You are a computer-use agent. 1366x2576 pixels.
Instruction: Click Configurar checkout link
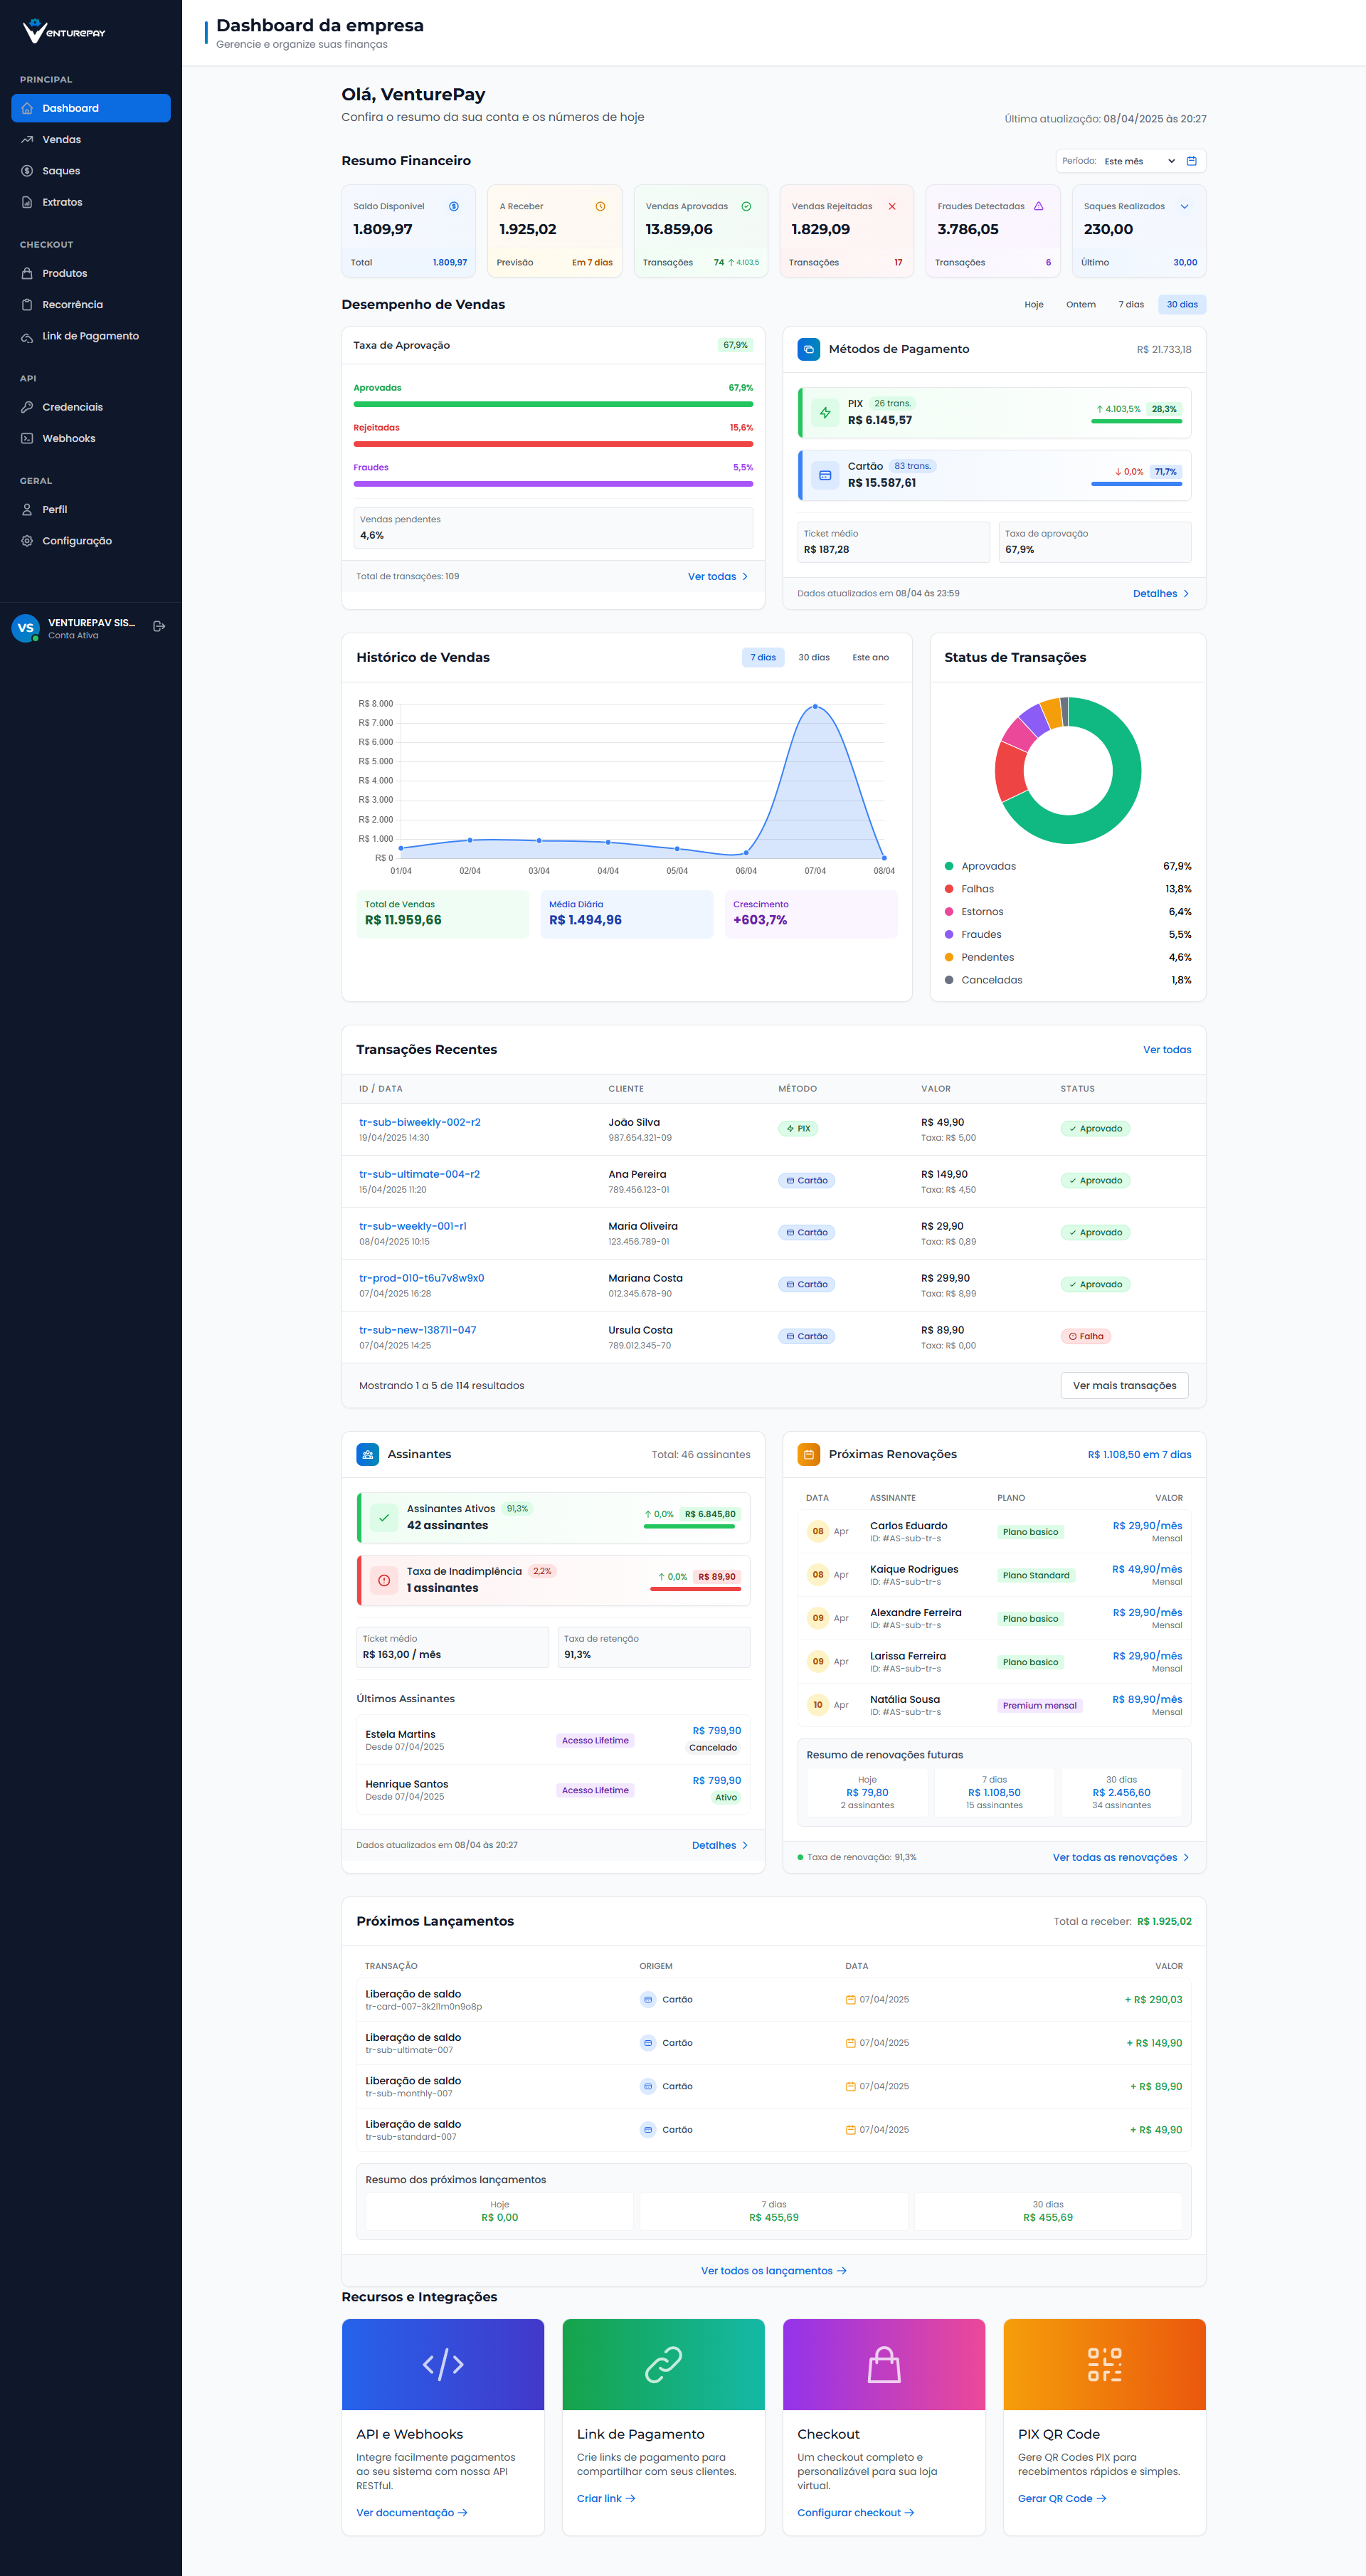click(x=856, y=2513)
